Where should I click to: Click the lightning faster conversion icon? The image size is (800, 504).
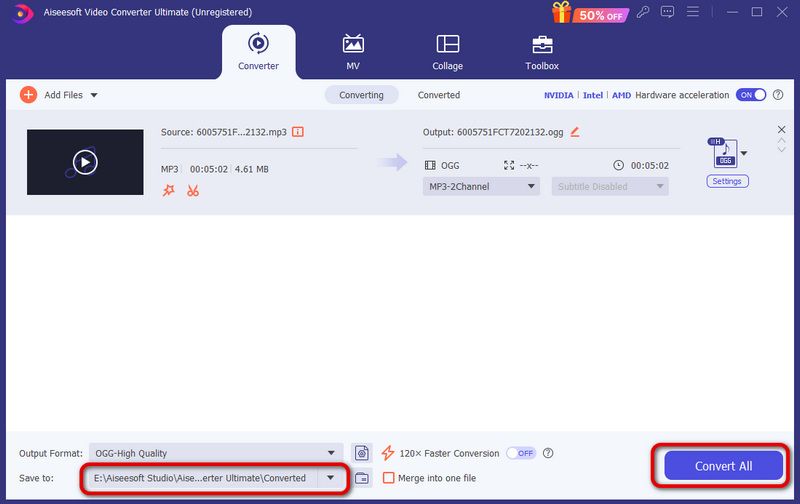(388, 453)
